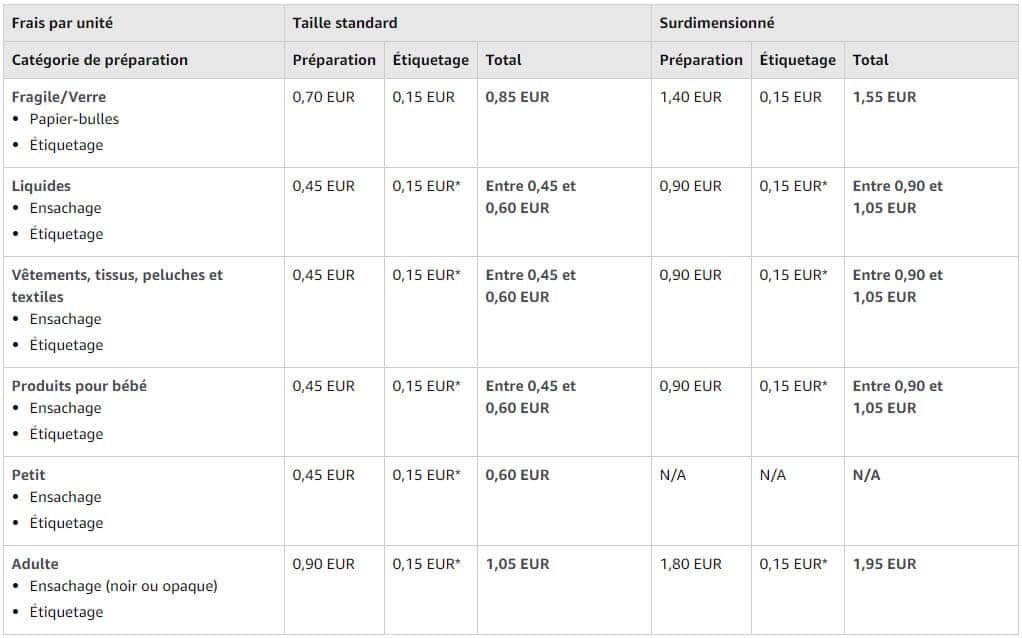
Task: Click the 0,60 EUR total in Petit row
Action: [x=518, y=475]
